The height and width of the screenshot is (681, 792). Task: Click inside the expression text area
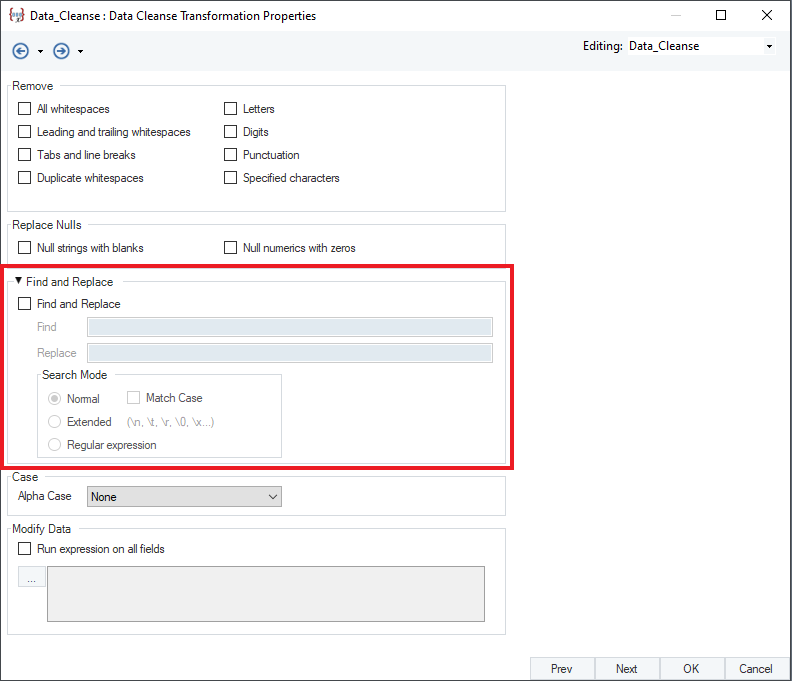pyautogui.click(x=266, y=594)
